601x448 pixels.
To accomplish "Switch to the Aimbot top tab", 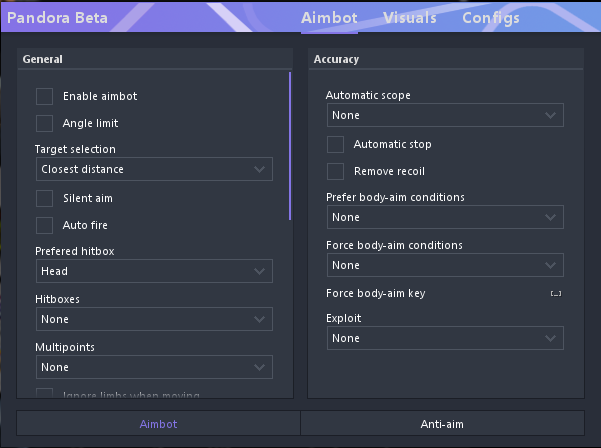I will [329, 18].
